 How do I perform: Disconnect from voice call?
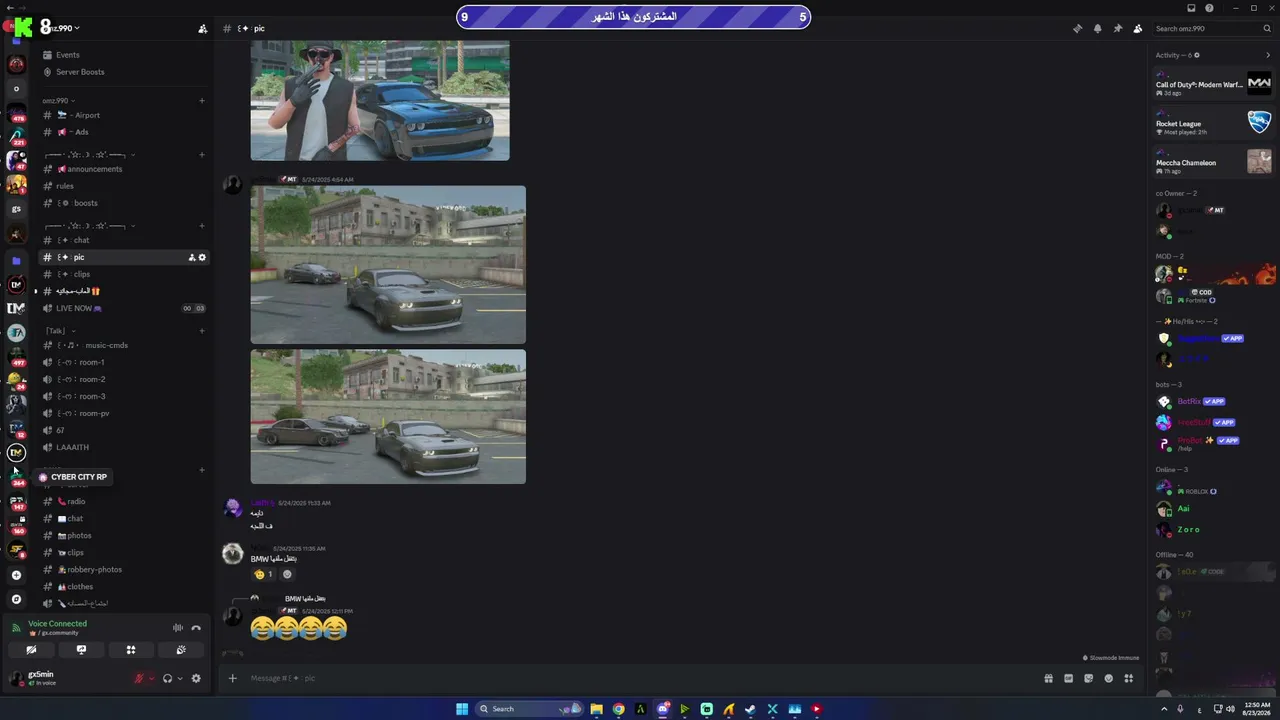[x=196, y=628]
